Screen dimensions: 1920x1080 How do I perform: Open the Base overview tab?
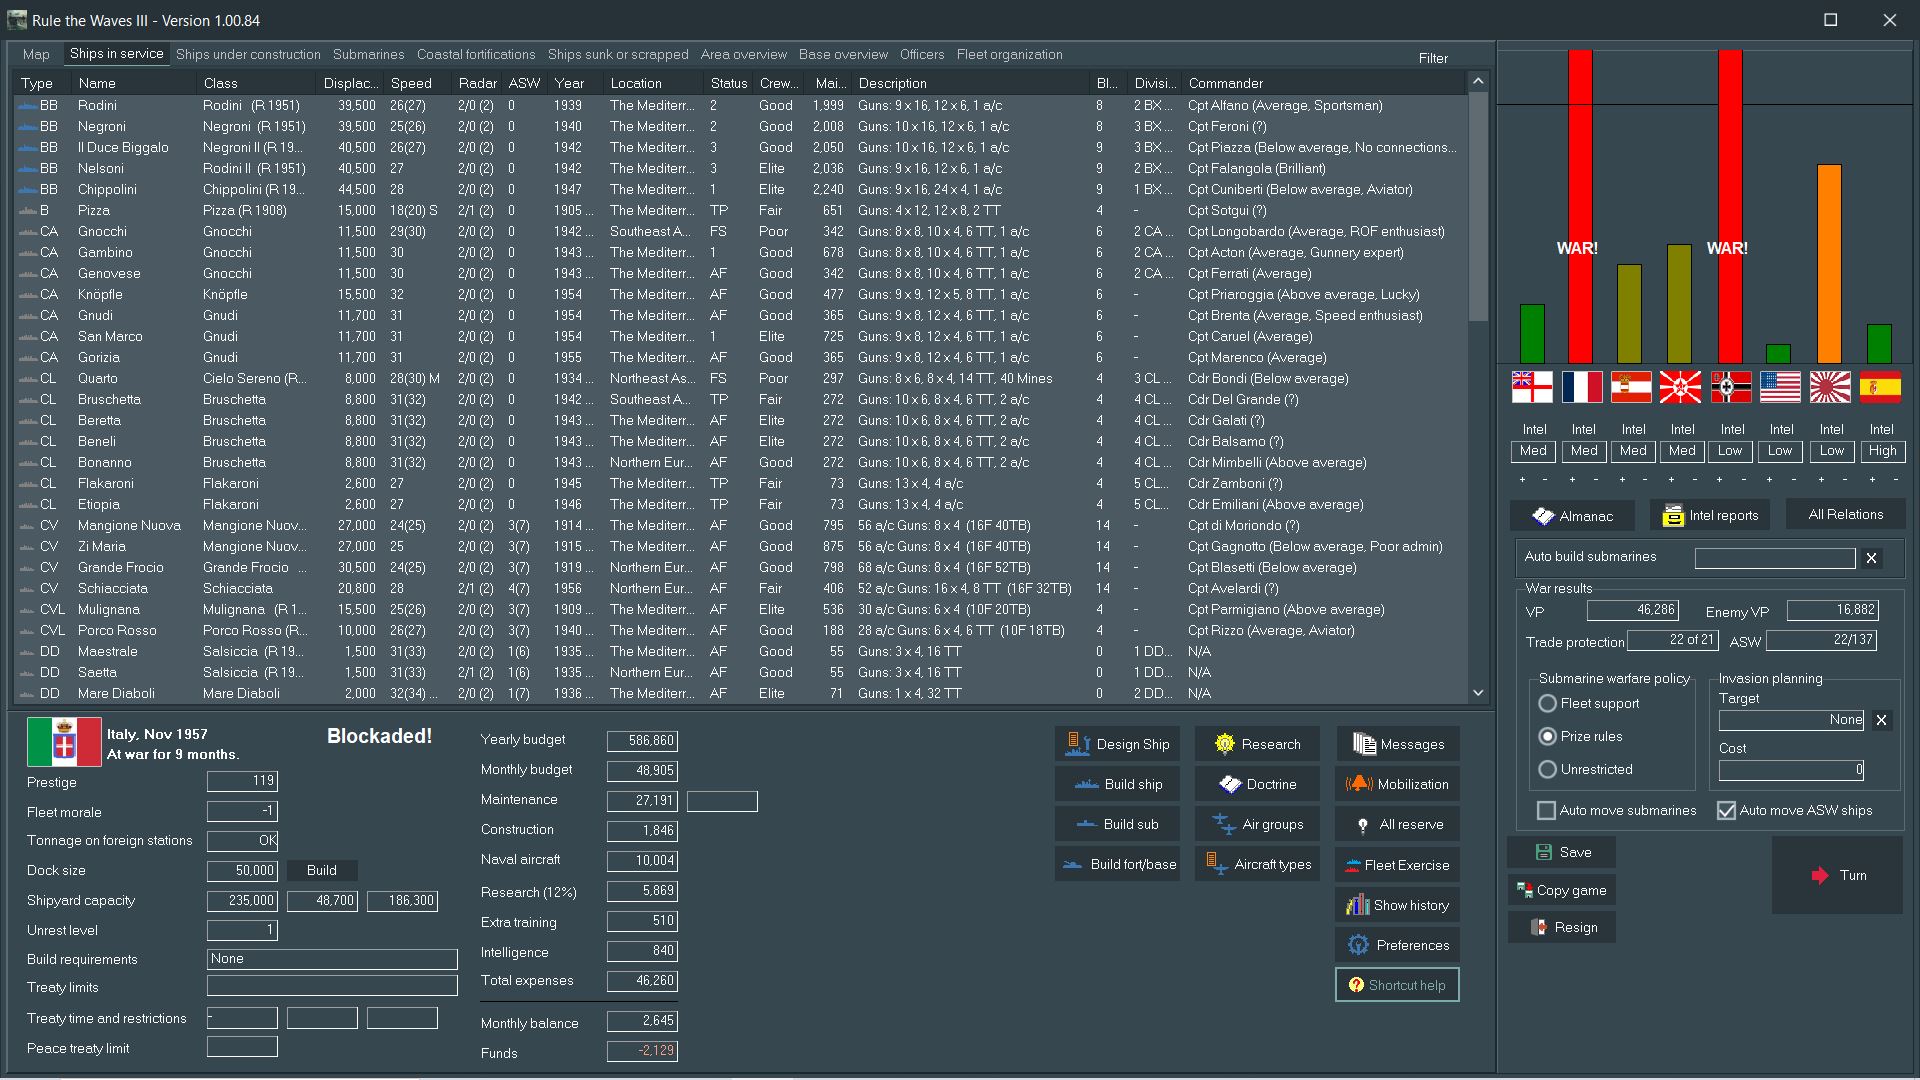click(x=843, y=54)
